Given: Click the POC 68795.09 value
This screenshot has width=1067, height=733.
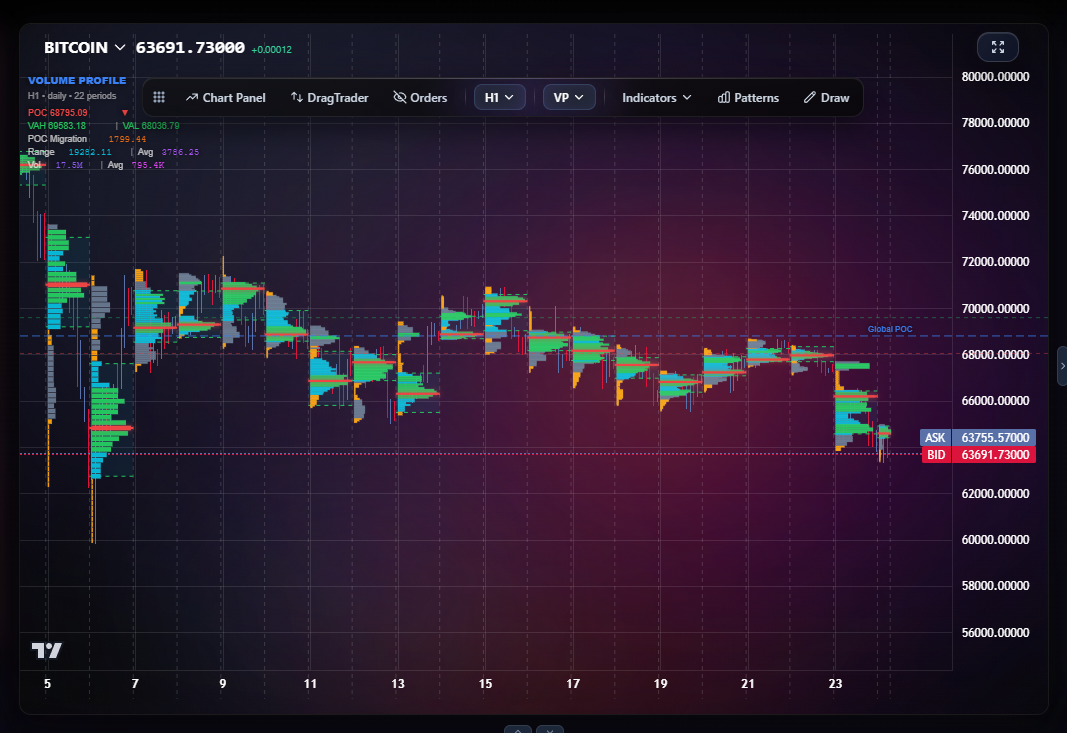Looking at the screenshot, I should [58, 112].
